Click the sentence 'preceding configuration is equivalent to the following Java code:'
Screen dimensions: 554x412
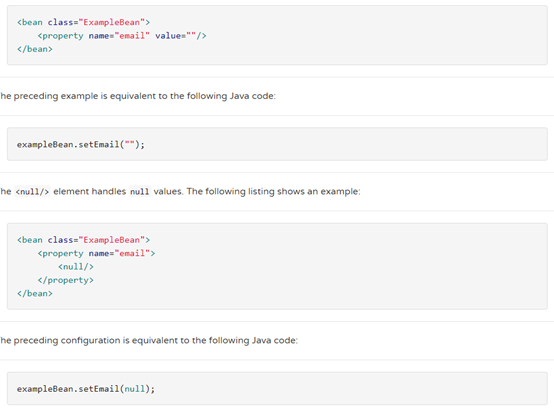(155, 341)
